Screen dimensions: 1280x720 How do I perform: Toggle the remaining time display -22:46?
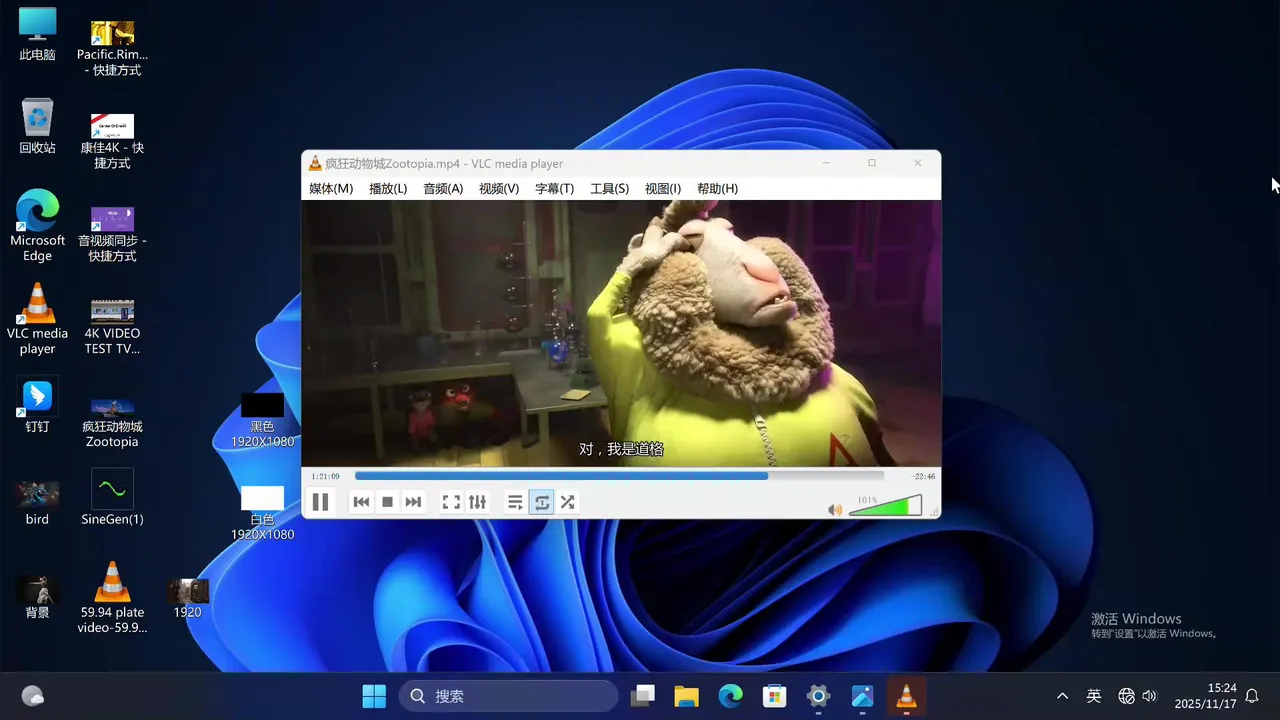click(x=923, y=476)
